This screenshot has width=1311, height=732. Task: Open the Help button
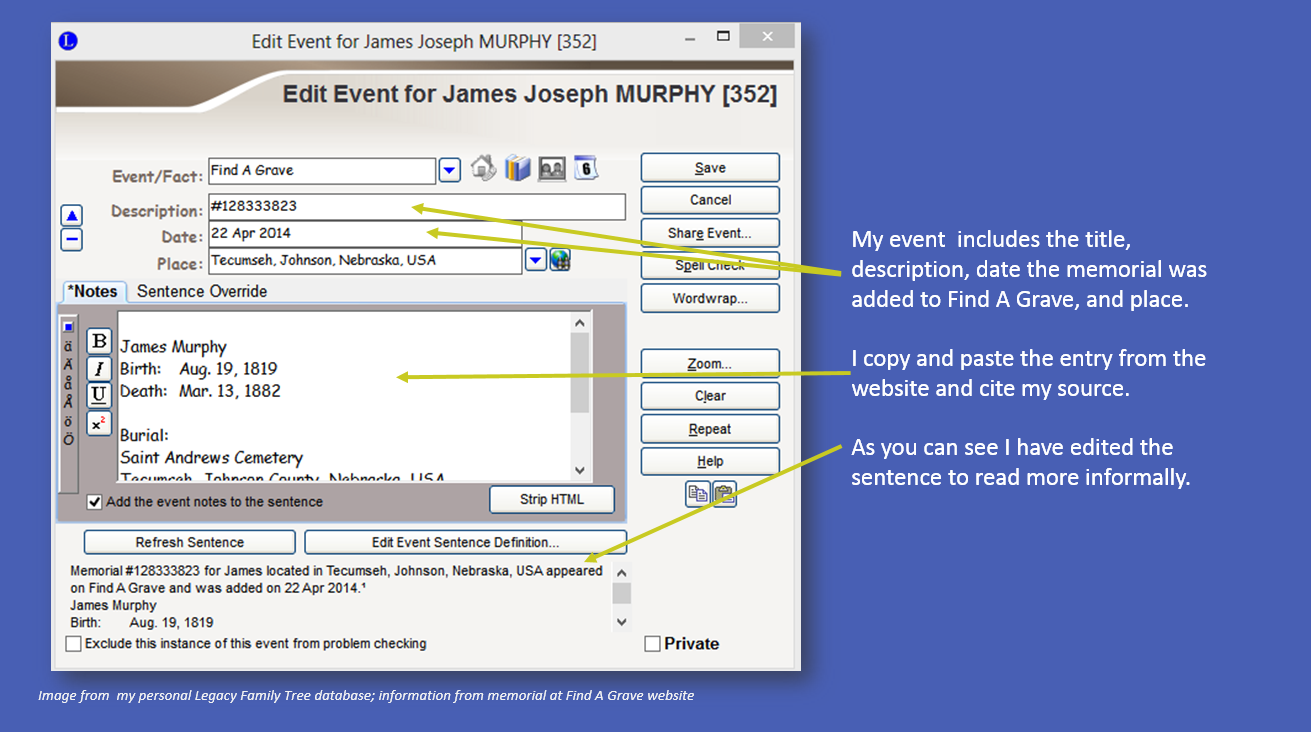pyautogui.click(x=710, y=461)
